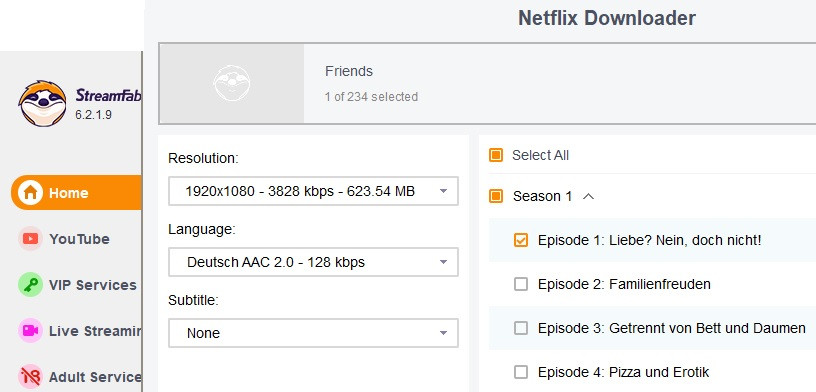Click the 6.2.1.9 version number
Image resolution: width=816 pixels, height=392 pixels.
point(93,116)
